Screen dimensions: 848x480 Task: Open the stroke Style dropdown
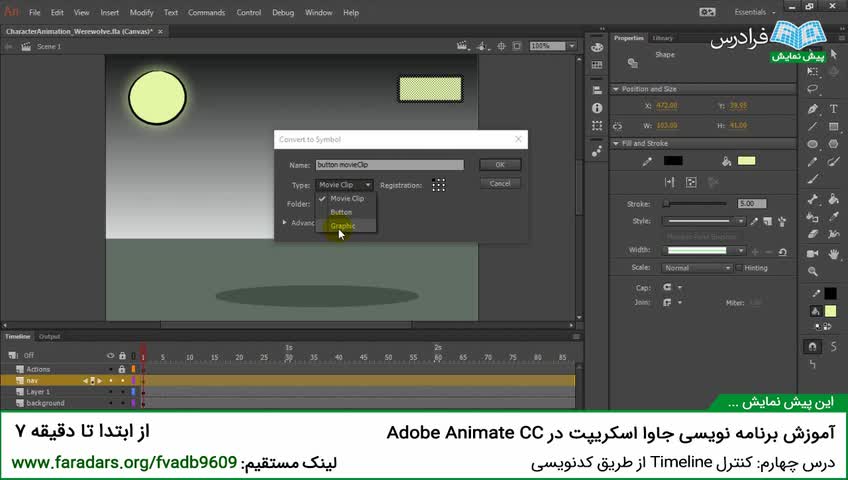(x=704, y=221)
